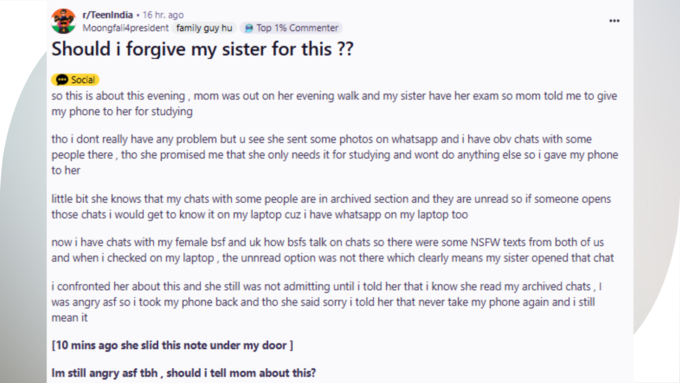Click the paragraph mentioning NSFW texts
Image resolution: width=680 pixels, height=383 pixels.
[x=333, y=250]
